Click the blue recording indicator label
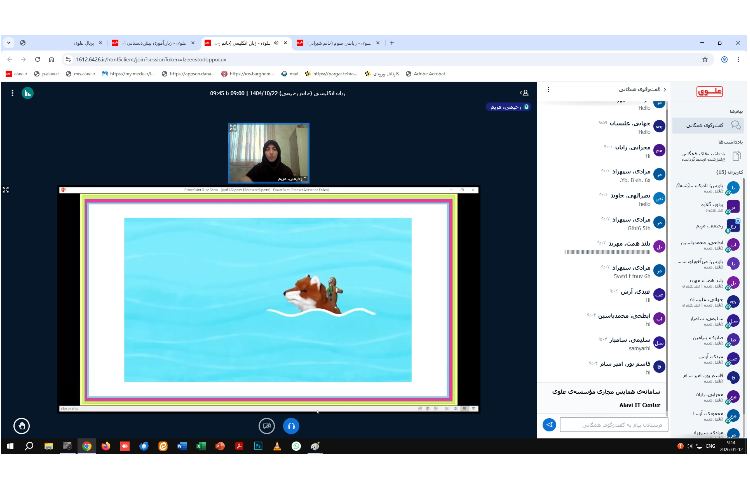Screen dimensions: 750x480 (508, 107)
